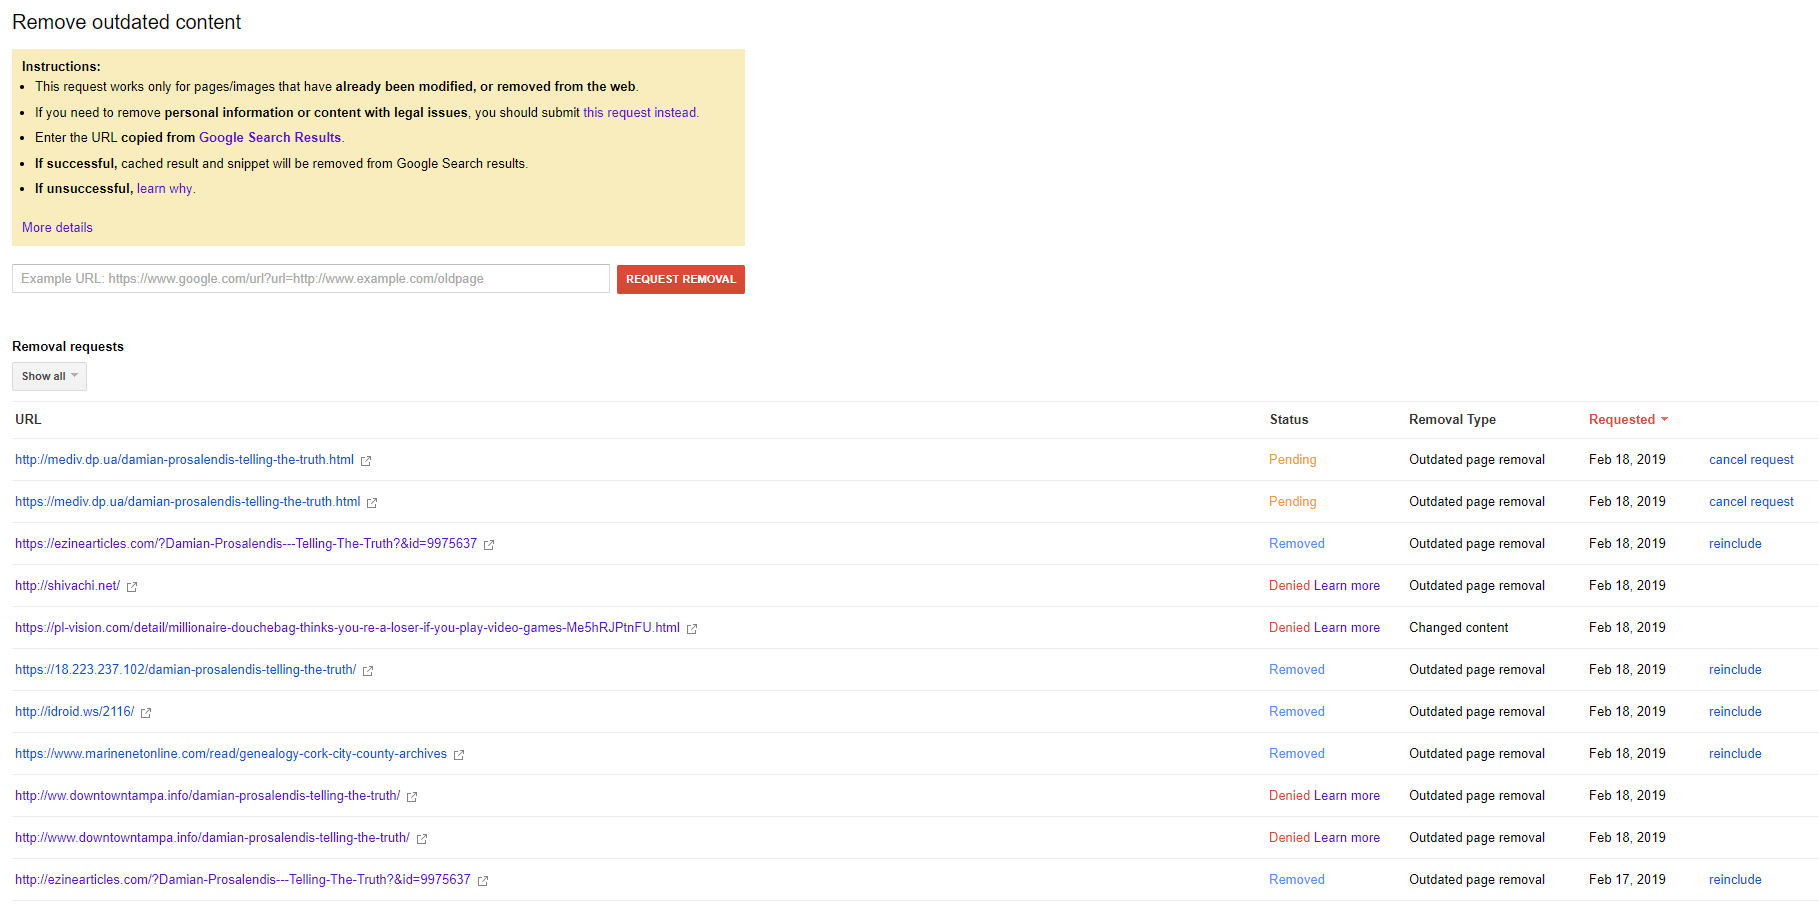Cancel request for https://mediv.dp.ua URL
The height and width of the screenshot is (915, 1819).
(1751, 502)
